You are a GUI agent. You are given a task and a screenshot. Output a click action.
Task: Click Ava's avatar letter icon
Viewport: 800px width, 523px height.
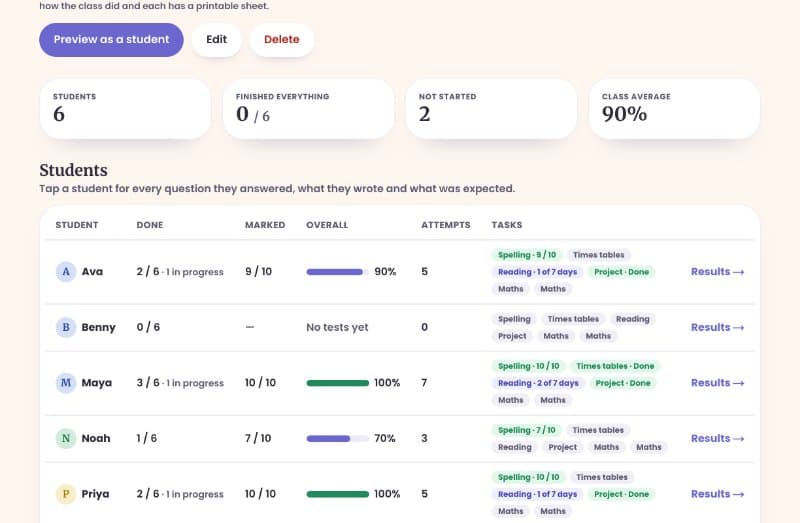point(66,271)
